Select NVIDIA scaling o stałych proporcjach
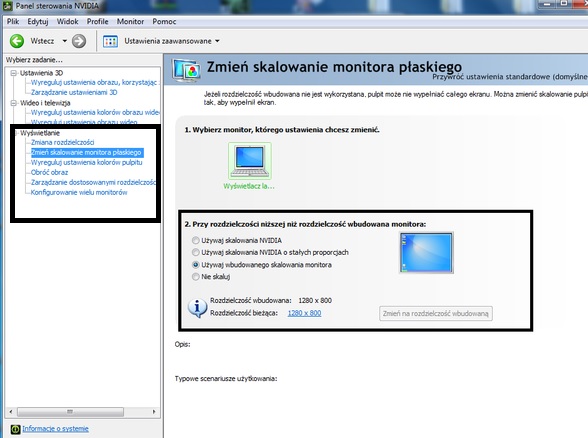The width and height of the screenshot is (588, 438). click(x=195, y=252)
